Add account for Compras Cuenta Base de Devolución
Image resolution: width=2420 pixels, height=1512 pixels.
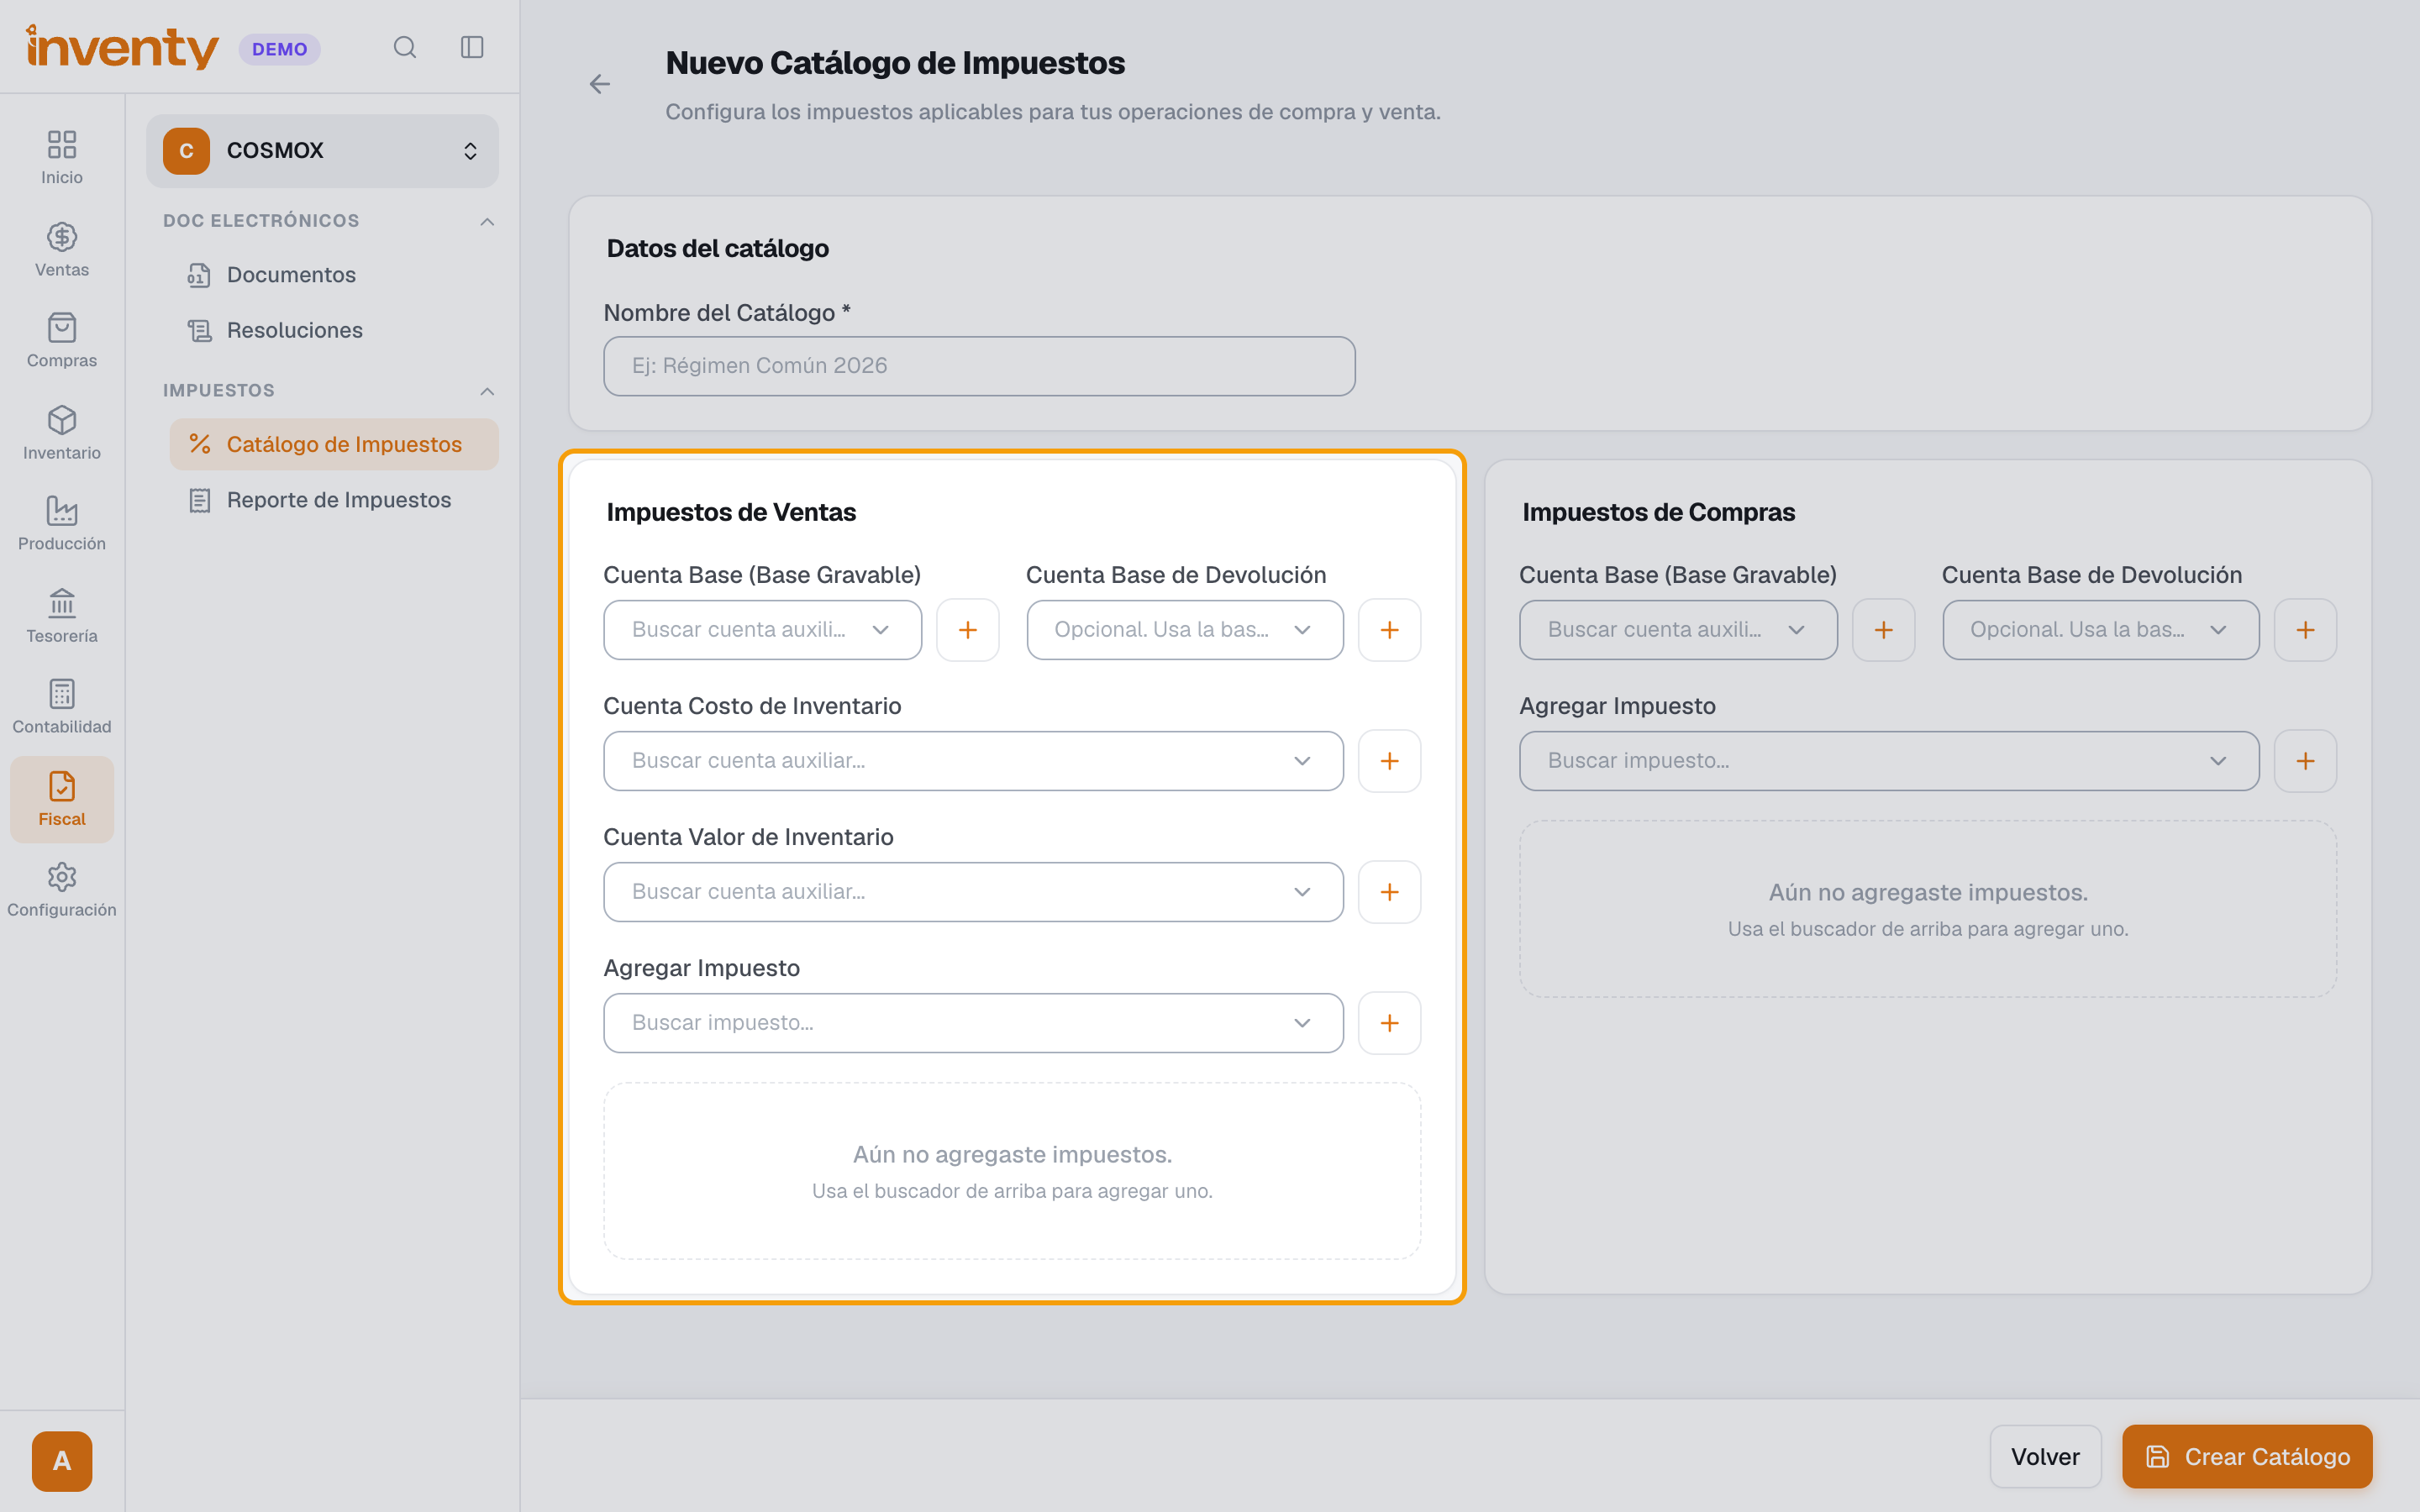click(2306, 630)
